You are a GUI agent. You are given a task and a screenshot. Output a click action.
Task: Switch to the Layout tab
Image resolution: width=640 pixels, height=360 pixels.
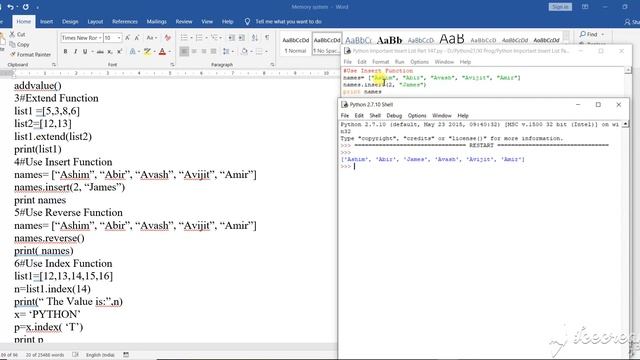point(95,22)
